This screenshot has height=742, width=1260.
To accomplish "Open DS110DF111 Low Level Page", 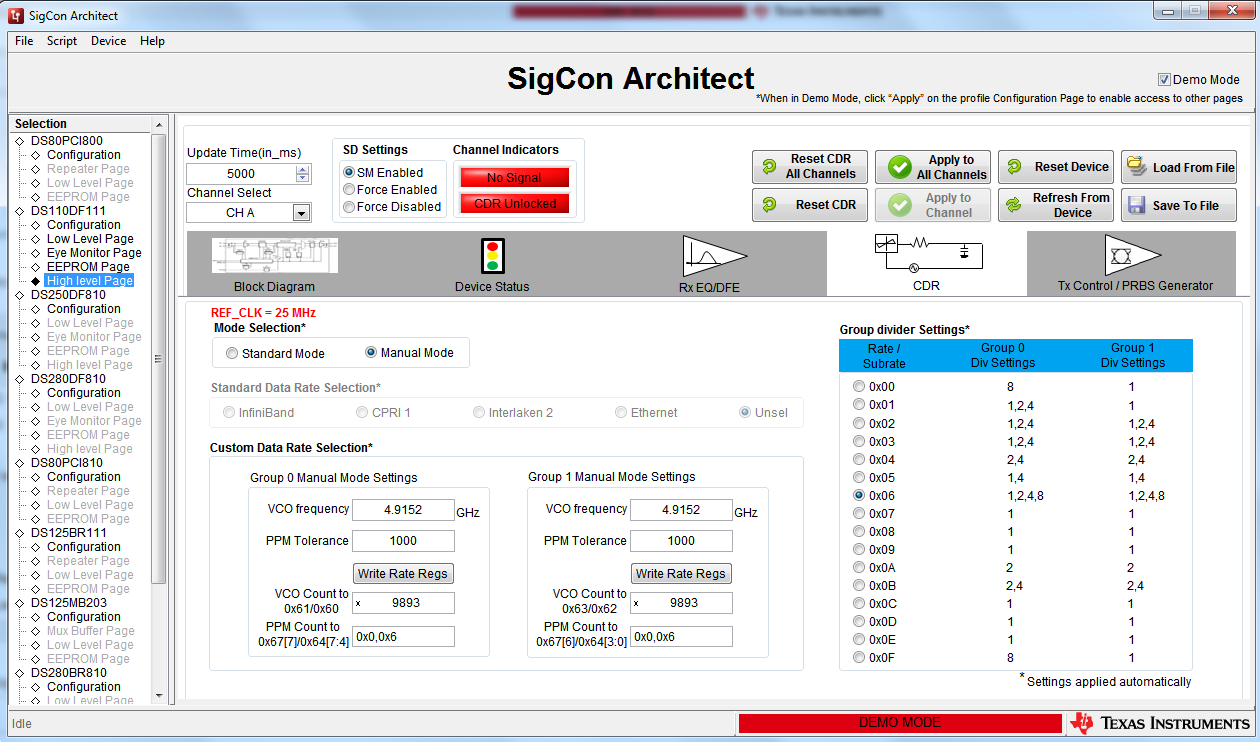I will (90, 239).
